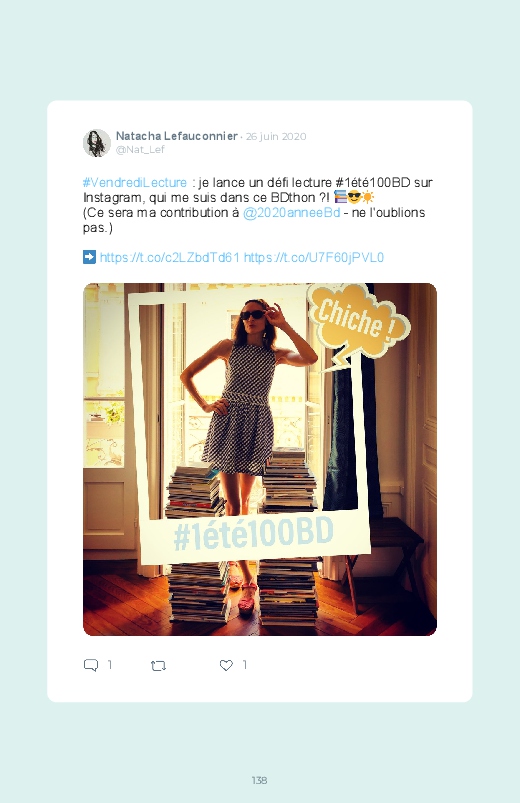Like the tweet with the heart icon
Image resolution: width=520 pixels, height=803 pixels.
tap(226, 665)
